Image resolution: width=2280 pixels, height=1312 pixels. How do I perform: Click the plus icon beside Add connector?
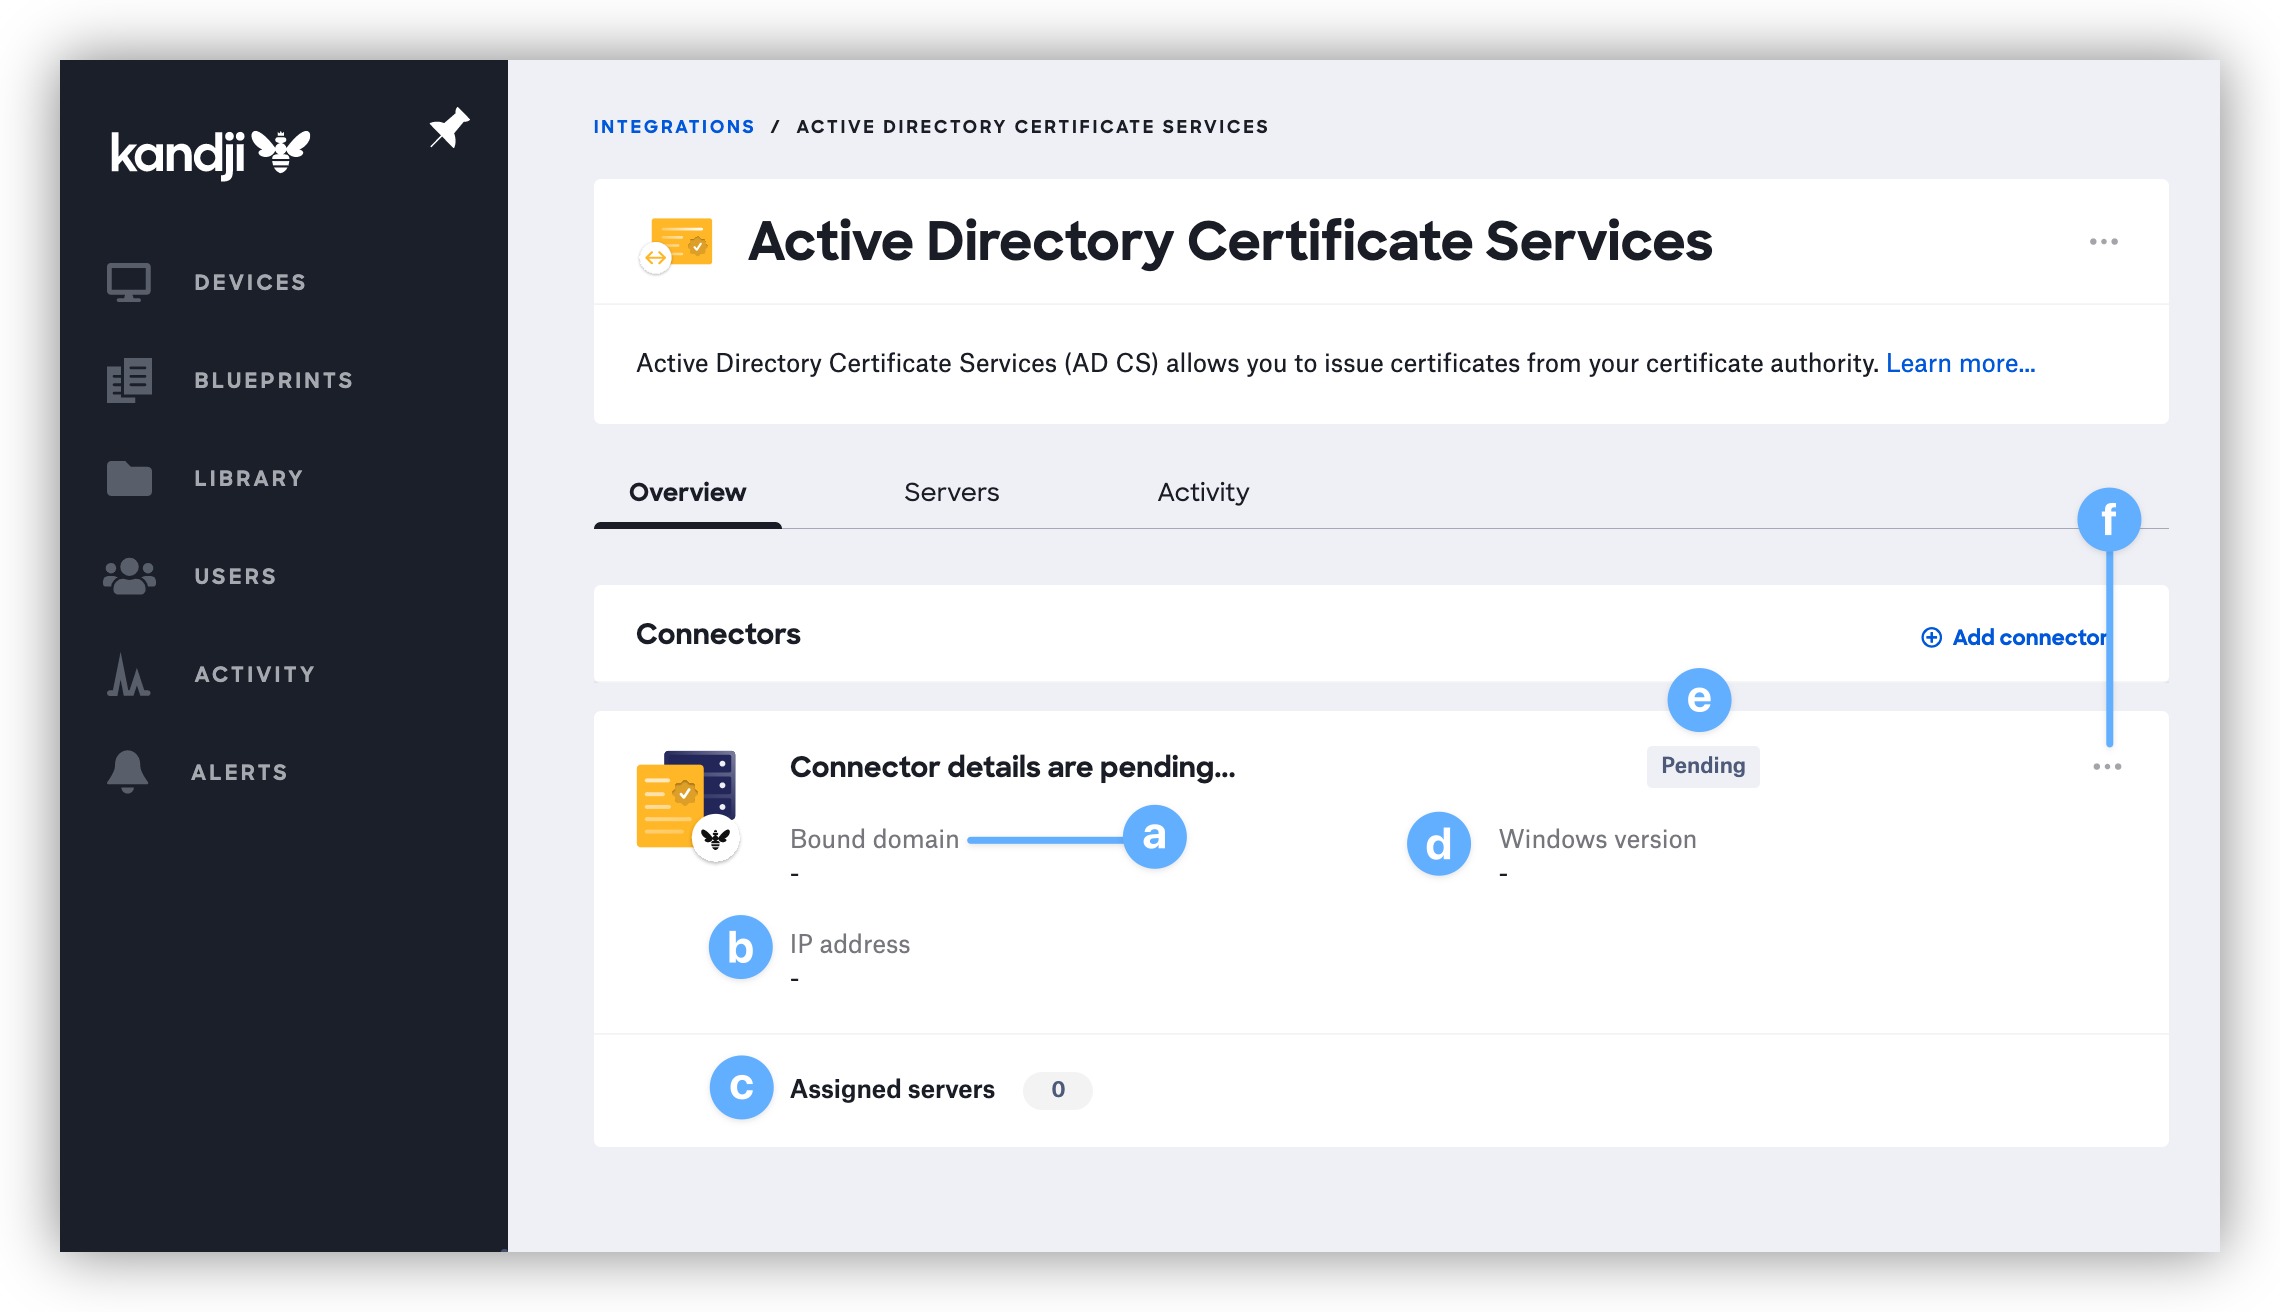coord(1931,637)
